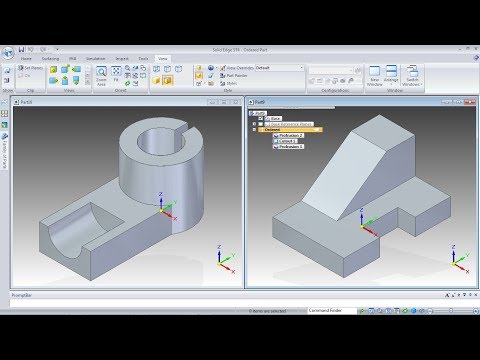Click the third docked-panel icon on the left edge
480x360 pixels.
point(4,125)
